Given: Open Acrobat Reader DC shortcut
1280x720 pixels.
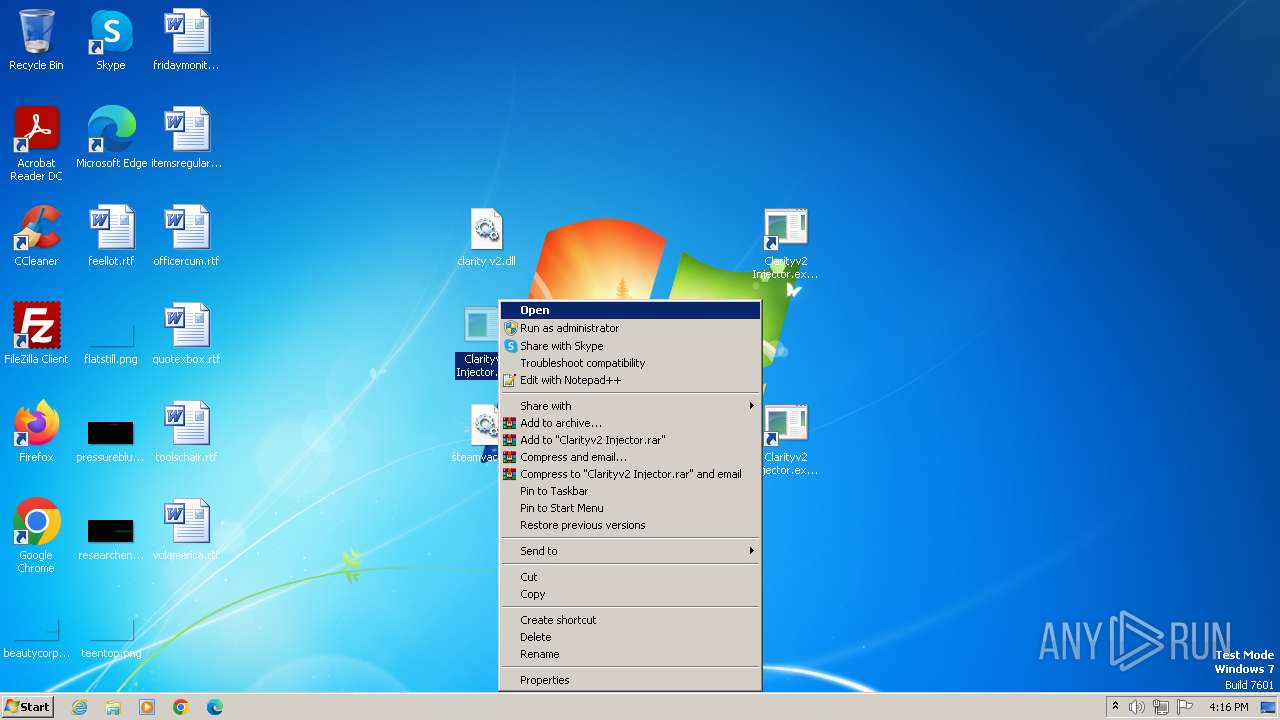Looking at the screenshot, I should click(36, 144).
